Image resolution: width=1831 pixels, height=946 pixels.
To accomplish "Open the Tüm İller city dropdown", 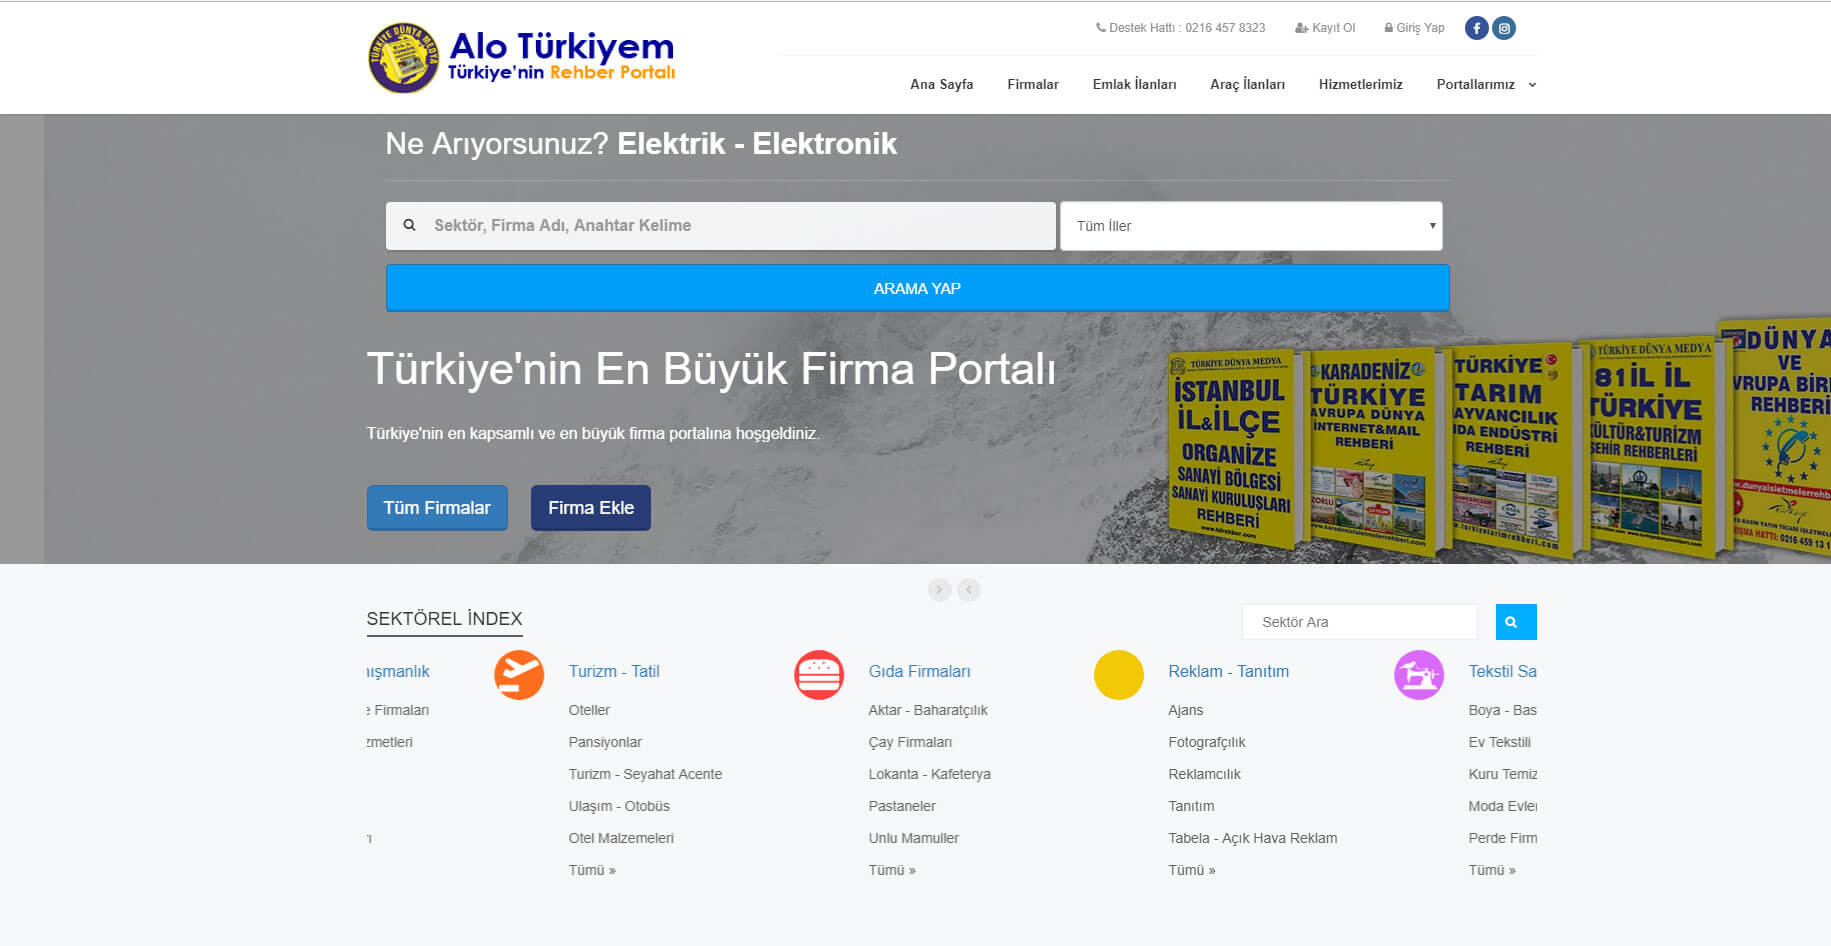I will [x=1251, y=226].
